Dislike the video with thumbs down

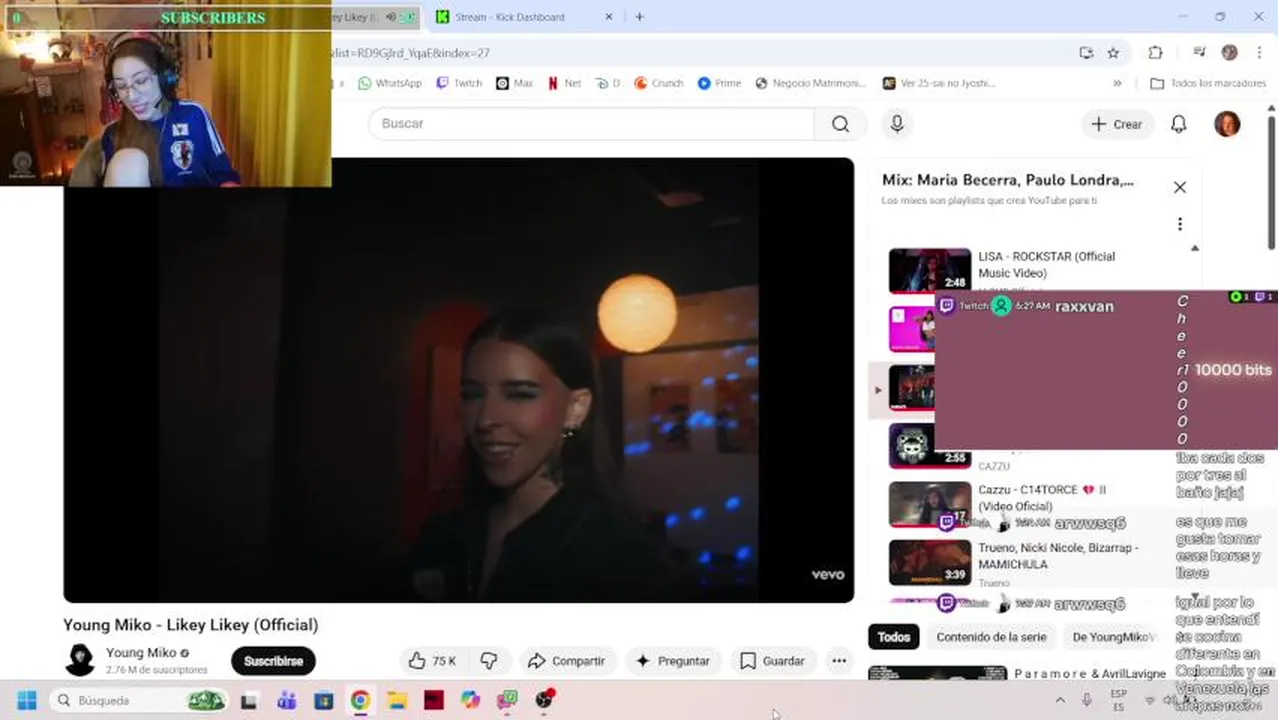489,661
